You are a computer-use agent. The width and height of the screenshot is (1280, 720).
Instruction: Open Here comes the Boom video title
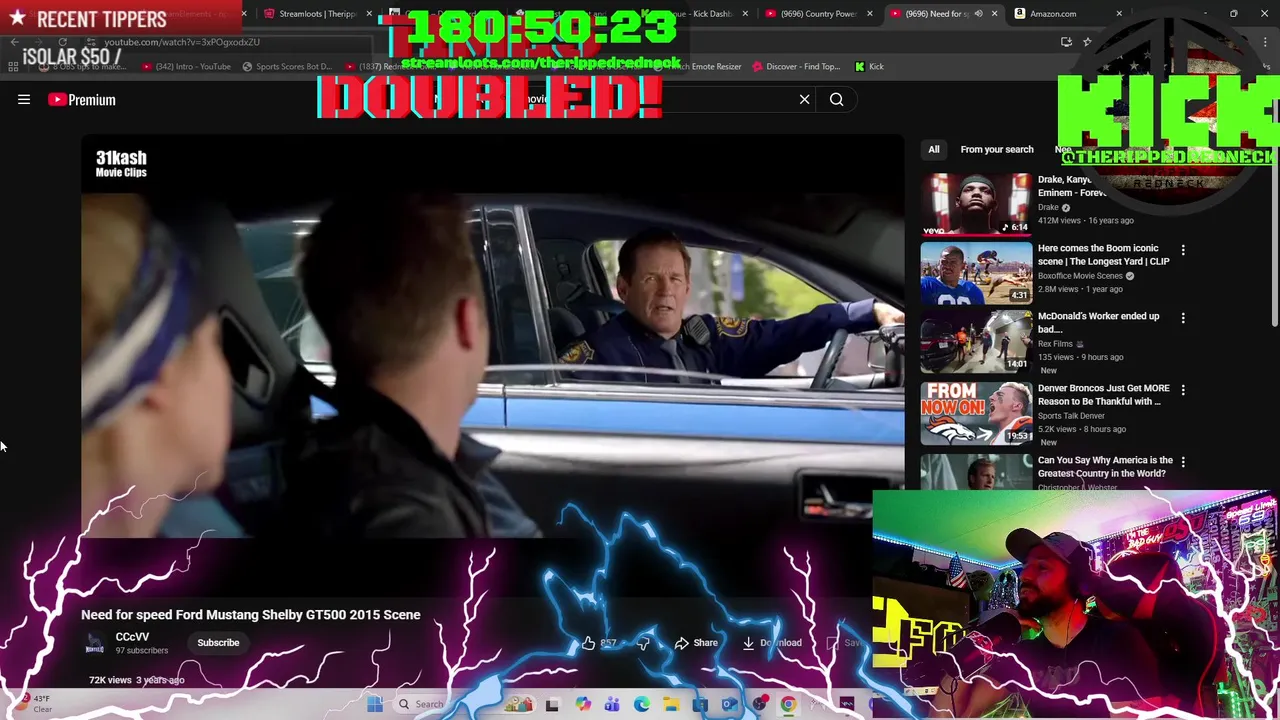point(1103,255)
